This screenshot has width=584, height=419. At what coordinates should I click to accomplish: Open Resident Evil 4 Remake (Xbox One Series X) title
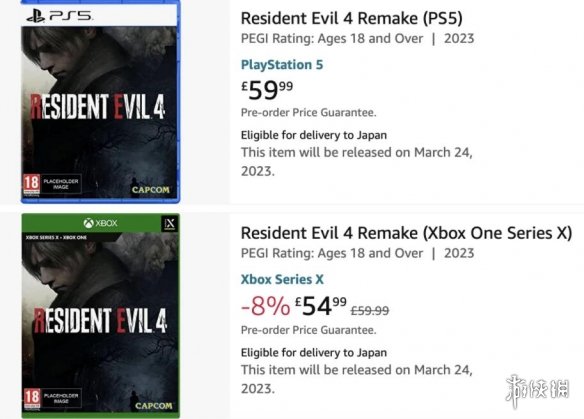tap(406, 233)
